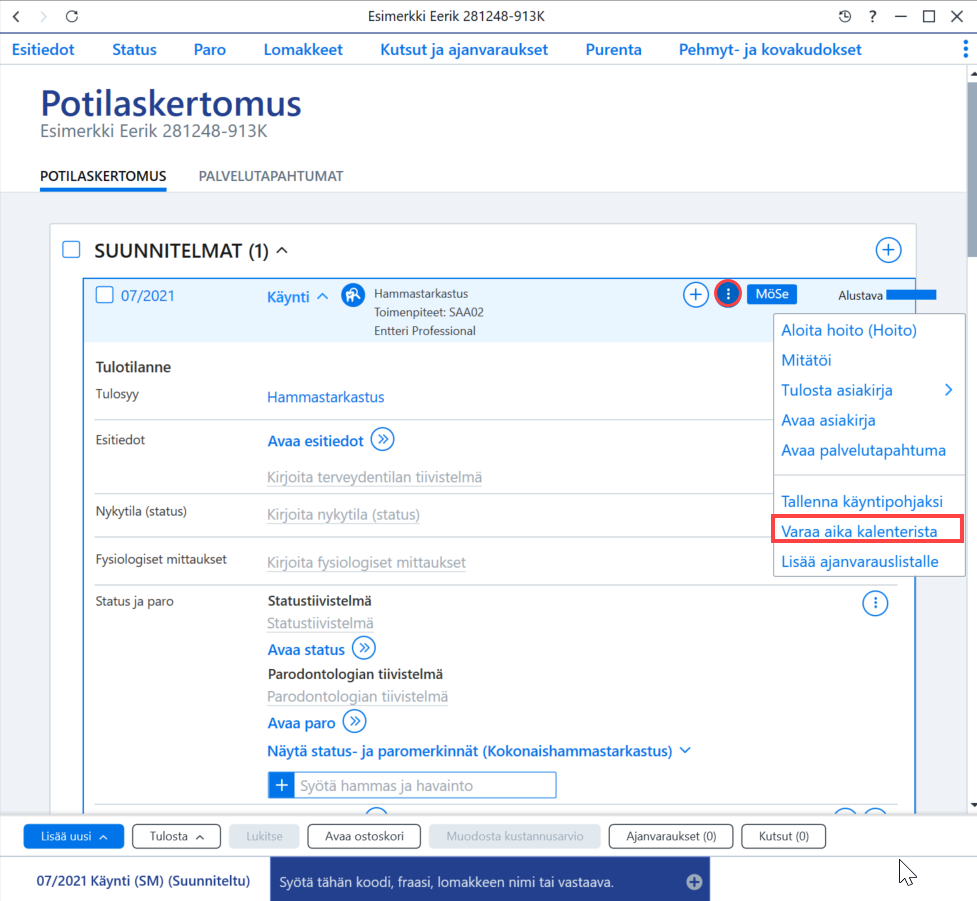This screenshot has width=977, height=901.
Task: Click the Alustava blue progress bar
Action: [x=911, y=295]
